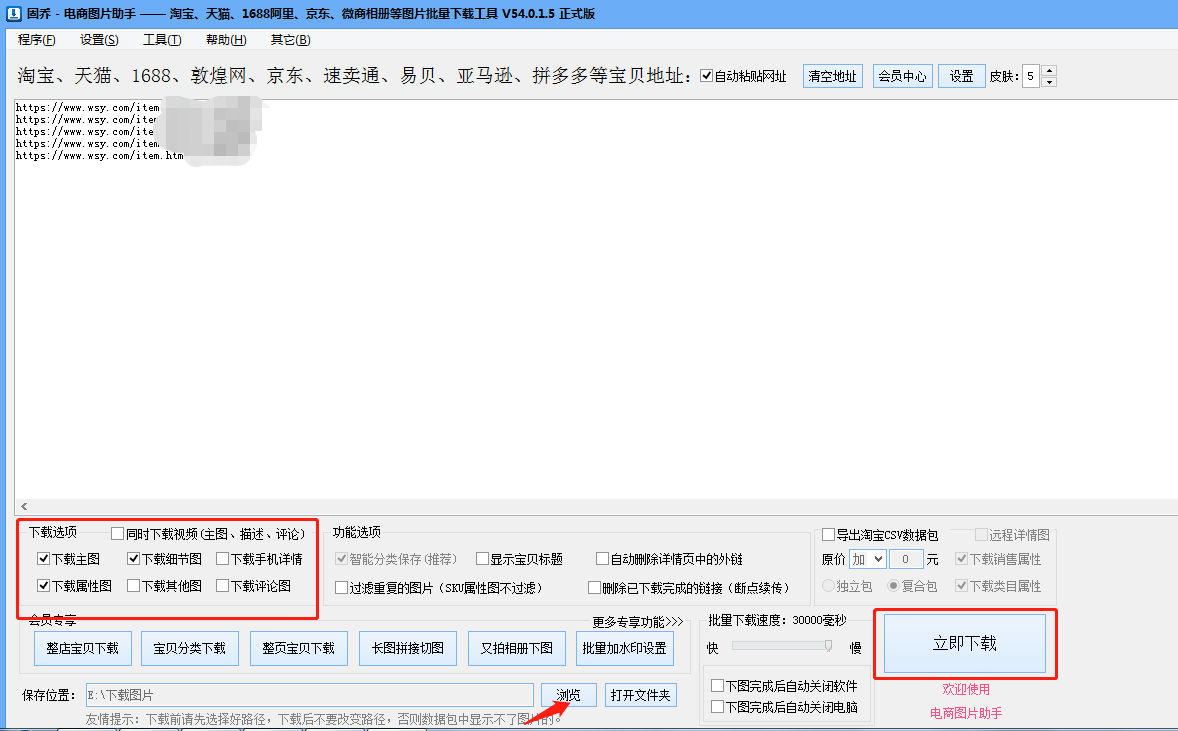Screen dimensions: 1178x731
Task: Open the 会员中心 button
Action: pos(902,76)
